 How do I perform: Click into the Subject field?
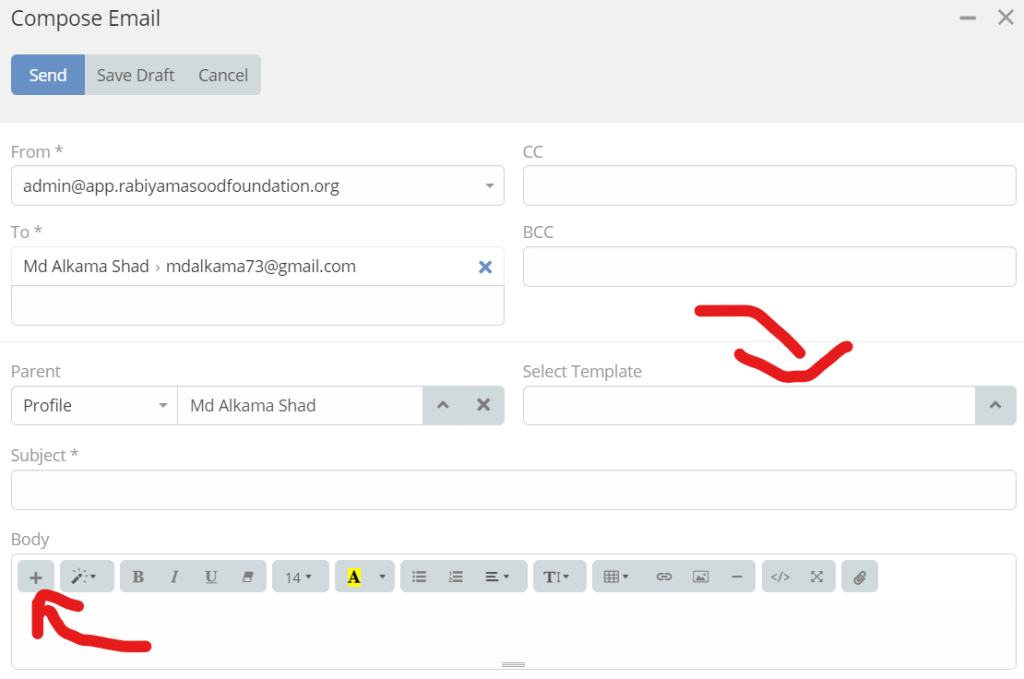(x=513, y=490)
